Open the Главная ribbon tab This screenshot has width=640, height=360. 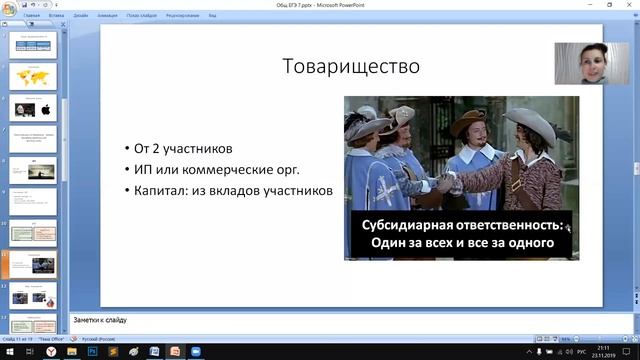[31, 16]
